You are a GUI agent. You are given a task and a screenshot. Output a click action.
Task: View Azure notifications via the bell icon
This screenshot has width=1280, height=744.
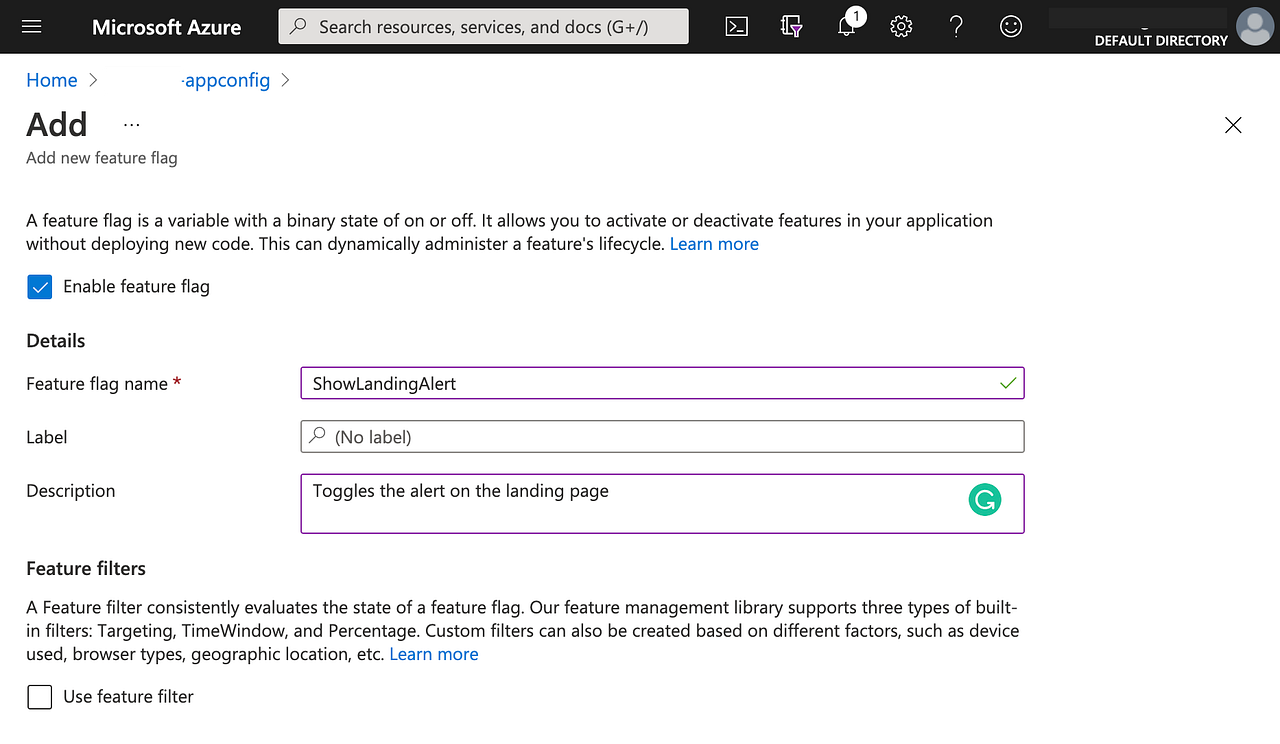pos(846,26)
